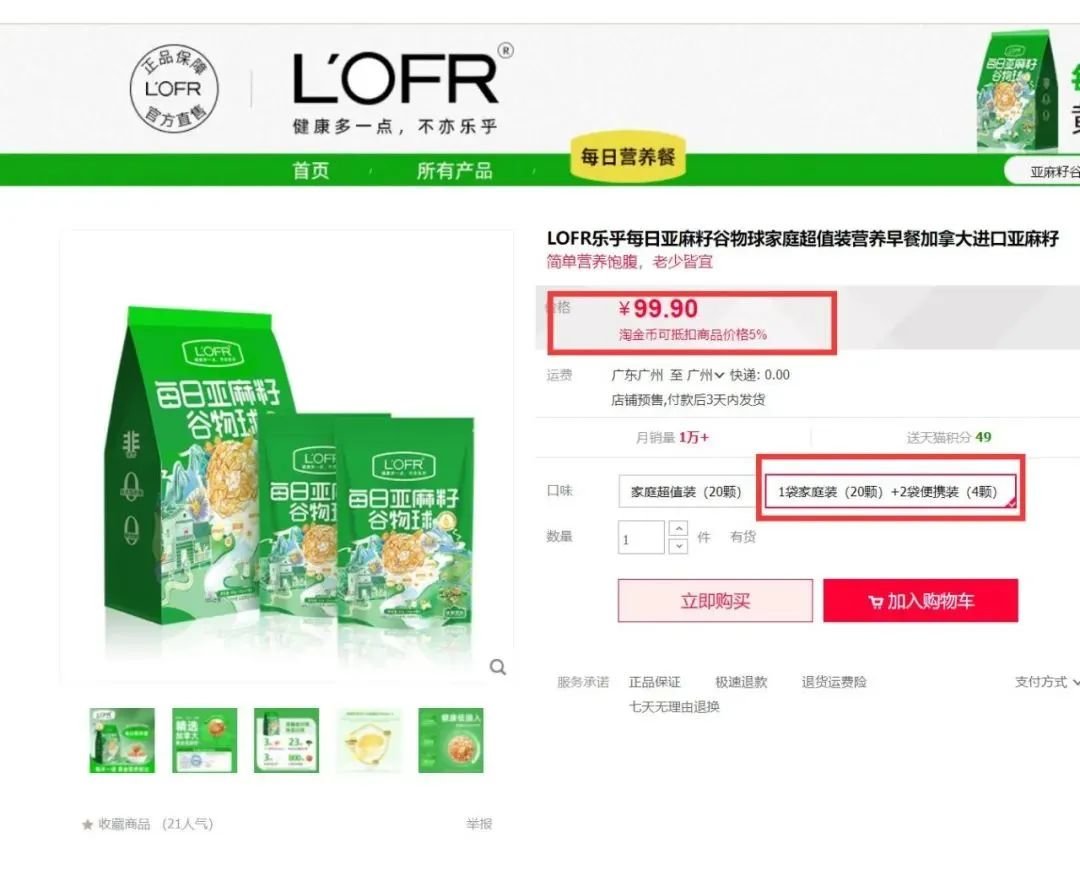Click the quantity input field

[641, 538]
